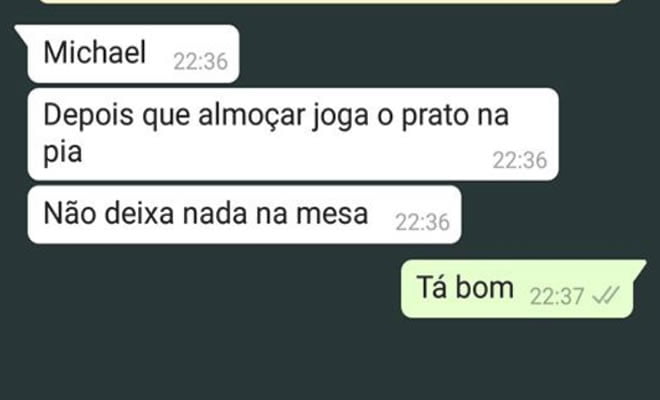Tap timestamp on "Não deixa nada" message
Viewport: 660px width, 400px height.
[x=423, y=222]
